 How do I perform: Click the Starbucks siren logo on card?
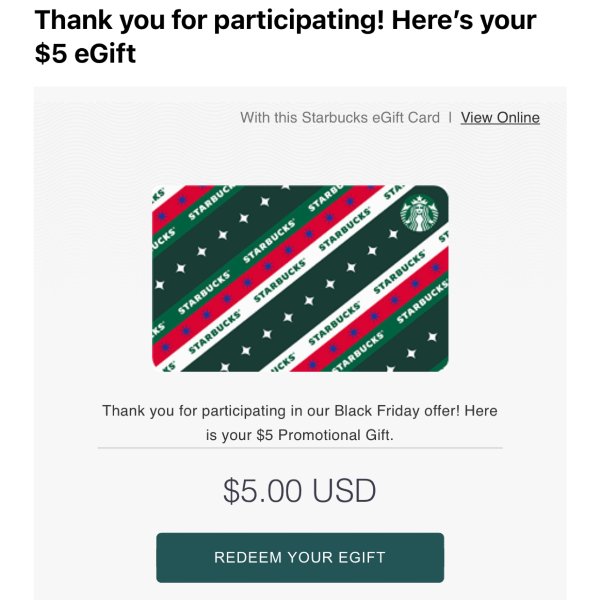pos(419,214)
